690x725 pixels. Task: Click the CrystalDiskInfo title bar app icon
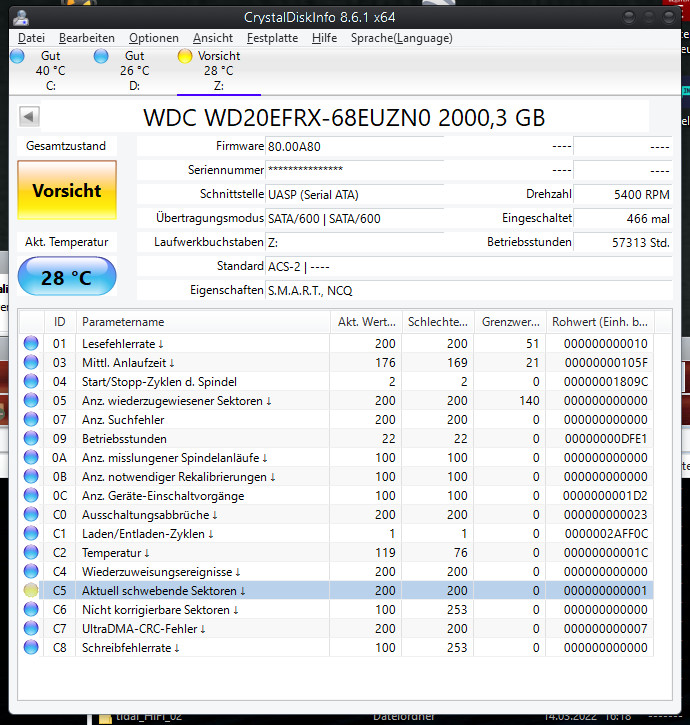coord(21,18)
